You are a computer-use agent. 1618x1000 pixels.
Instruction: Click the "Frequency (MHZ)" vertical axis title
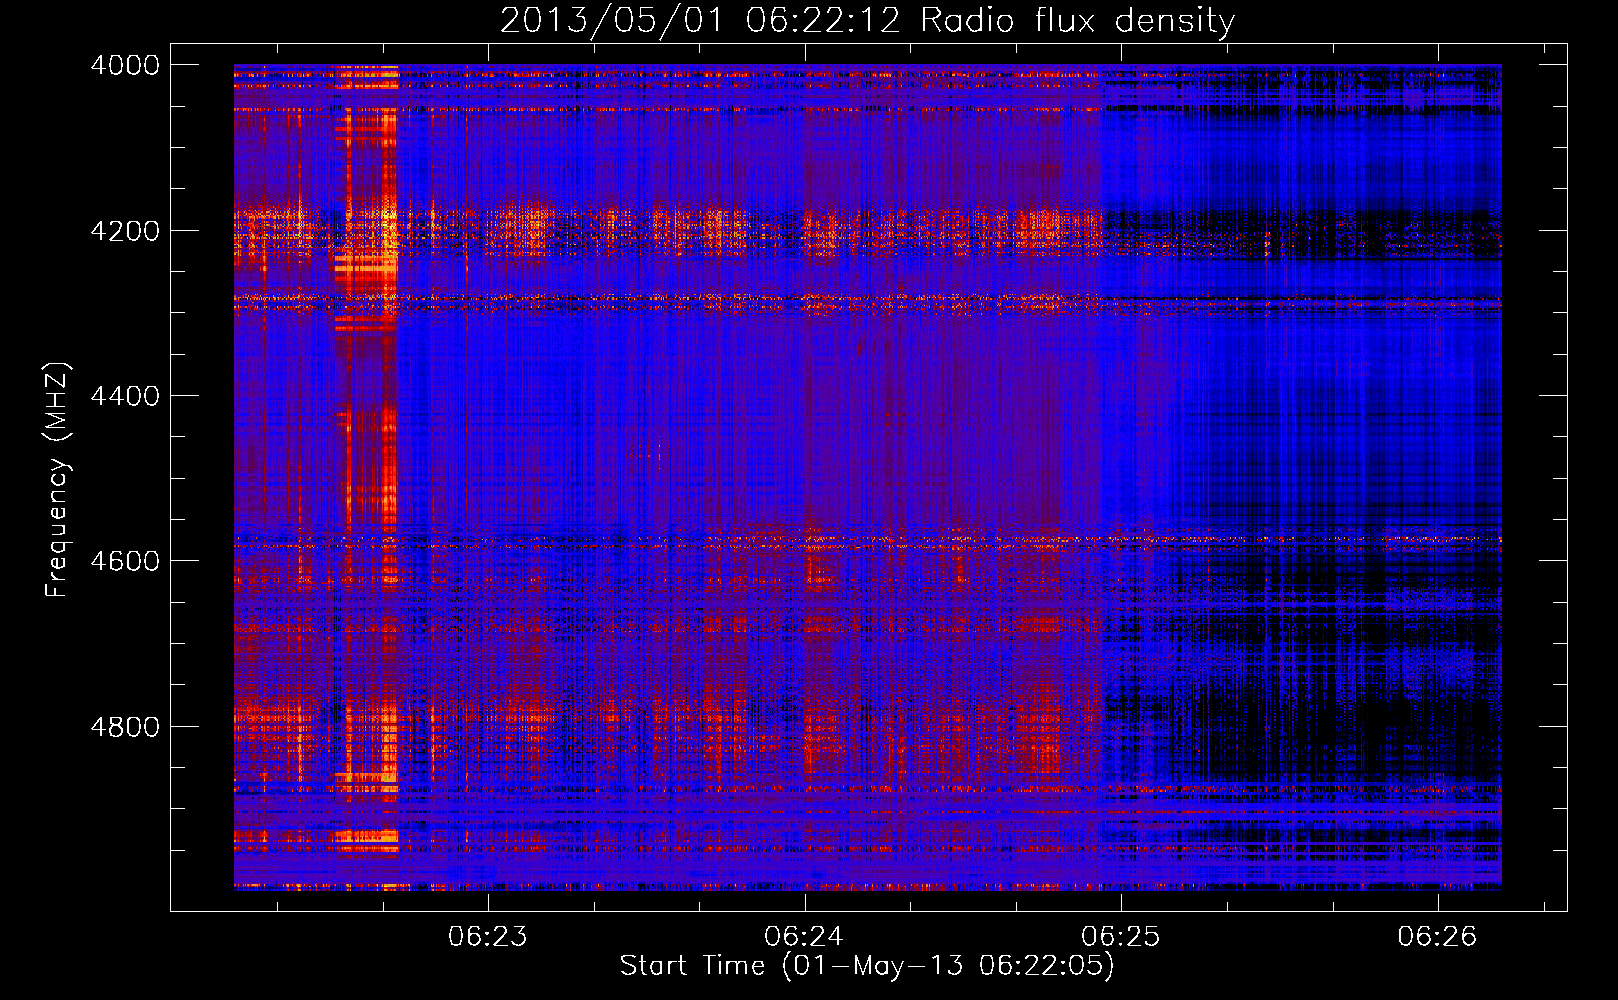58,480
